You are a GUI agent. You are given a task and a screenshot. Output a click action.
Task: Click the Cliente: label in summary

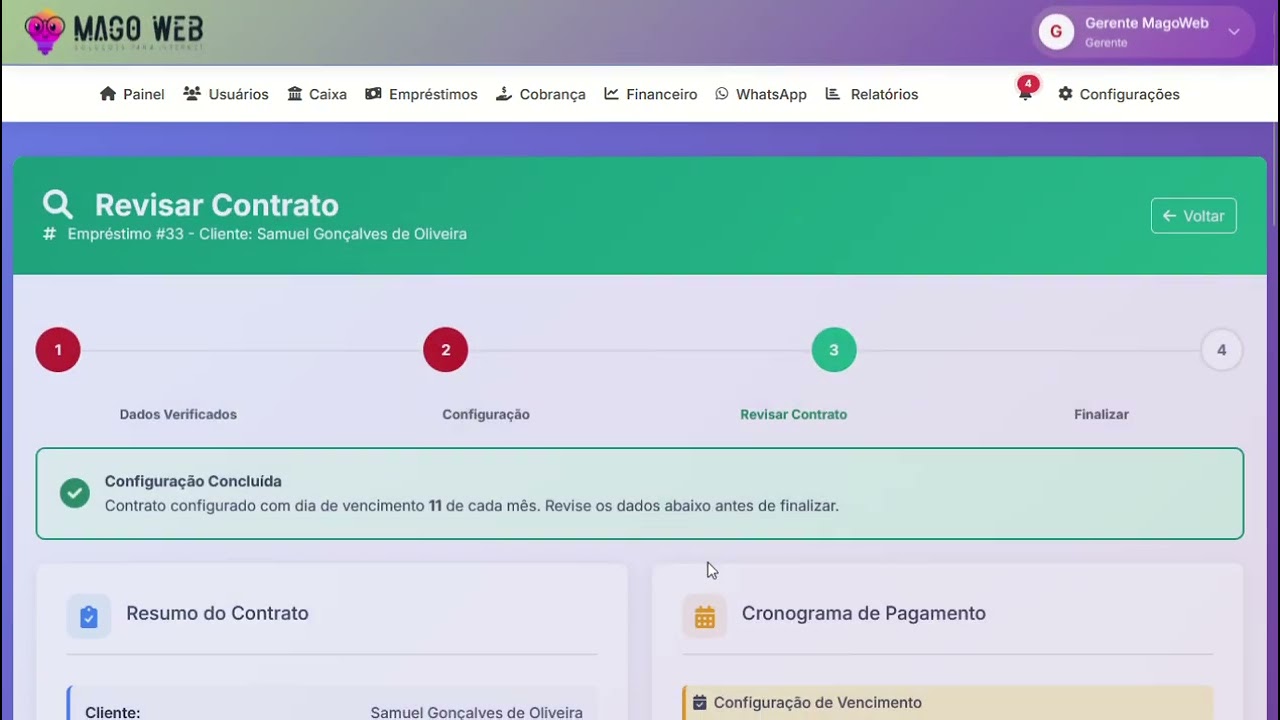tap(113, 713)
